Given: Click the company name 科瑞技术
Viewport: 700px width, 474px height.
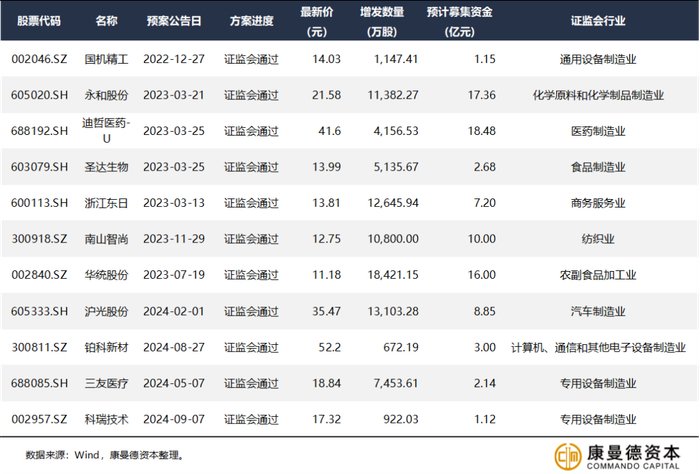Looking at the screenshot, I should (106, 419).
